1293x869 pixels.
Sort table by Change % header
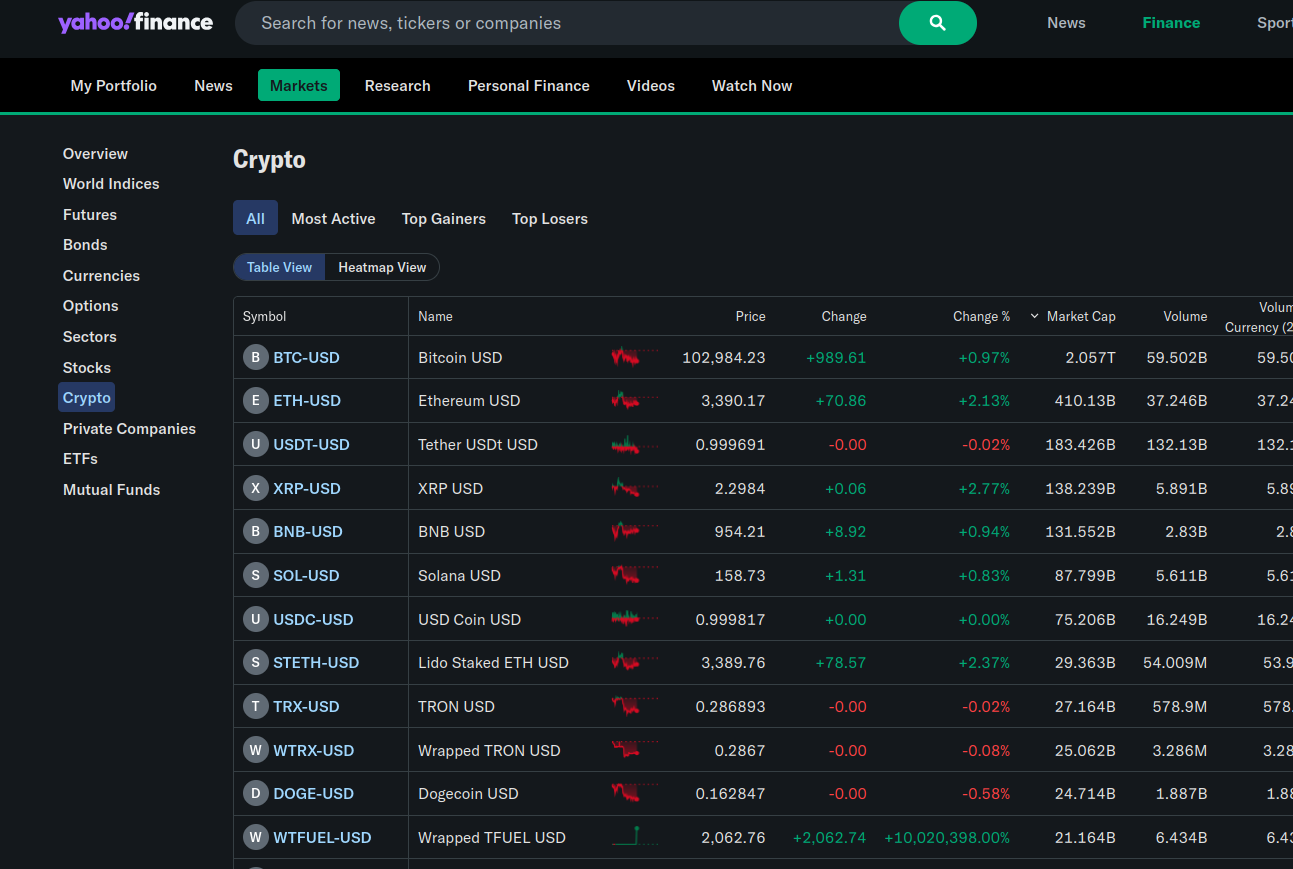point(981,317)
